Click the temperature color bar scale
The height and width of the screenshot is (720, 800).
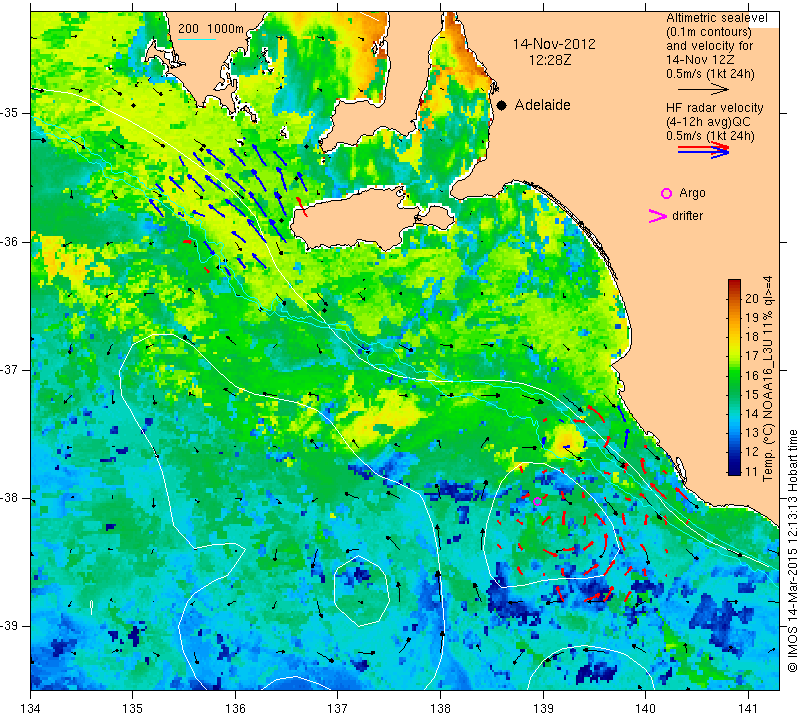coord(734,377)
